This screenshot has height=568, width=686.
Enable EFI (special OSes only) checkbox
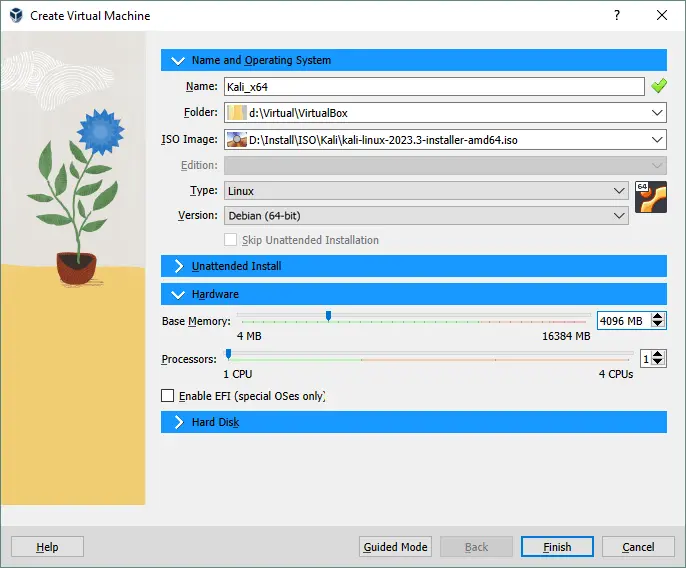coord(168,396)
